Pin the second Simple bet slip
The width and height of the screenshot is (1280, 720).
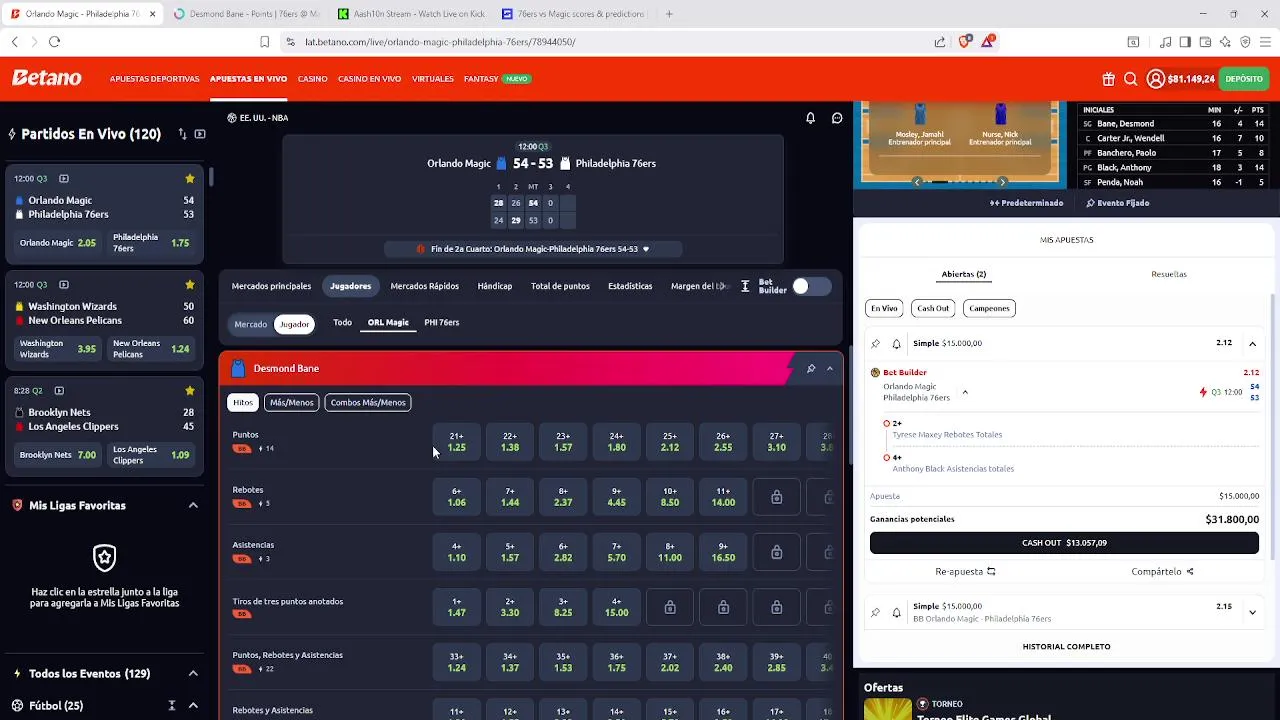pyautogui.click(x=875, y=612)
